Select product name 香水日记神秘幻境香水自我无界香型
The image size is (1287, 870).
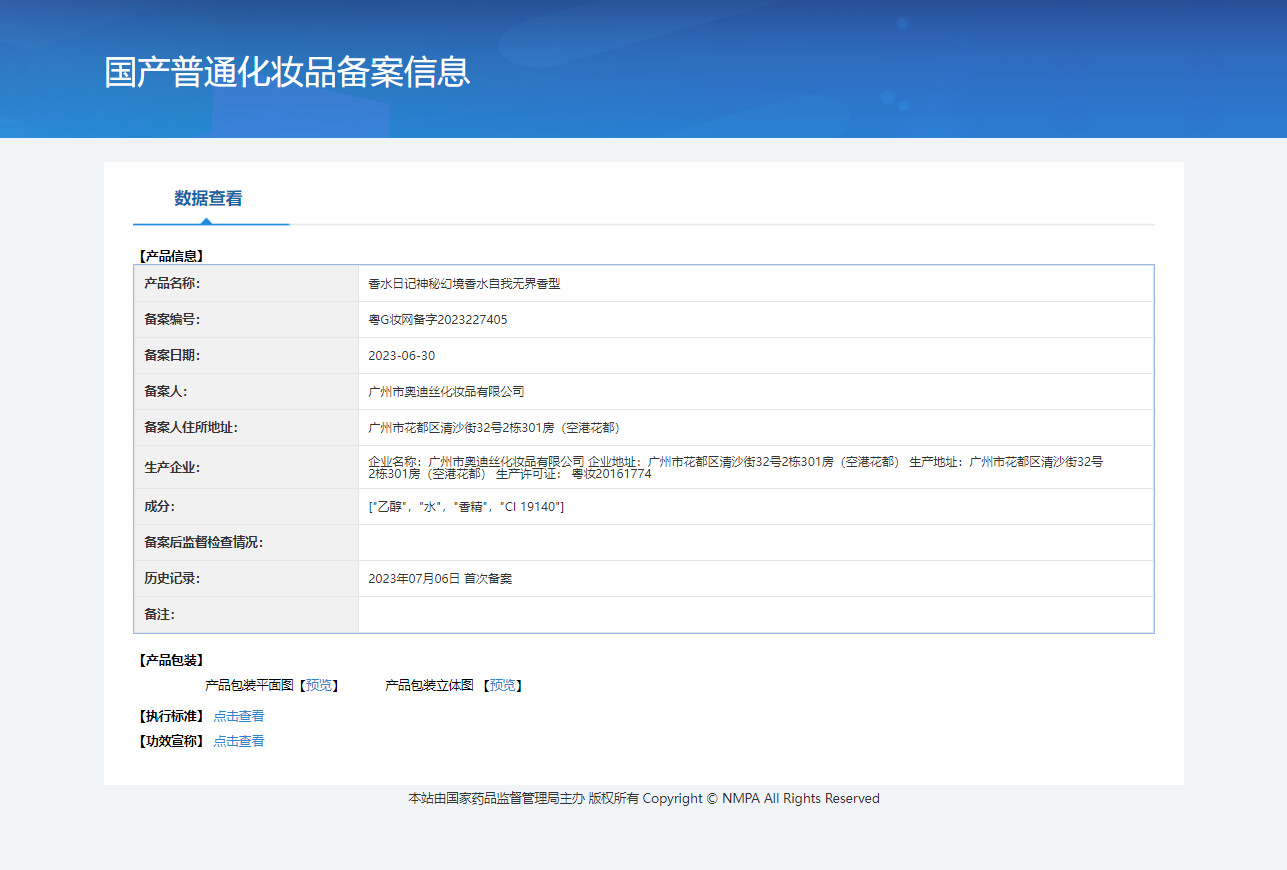pos(465,284)
